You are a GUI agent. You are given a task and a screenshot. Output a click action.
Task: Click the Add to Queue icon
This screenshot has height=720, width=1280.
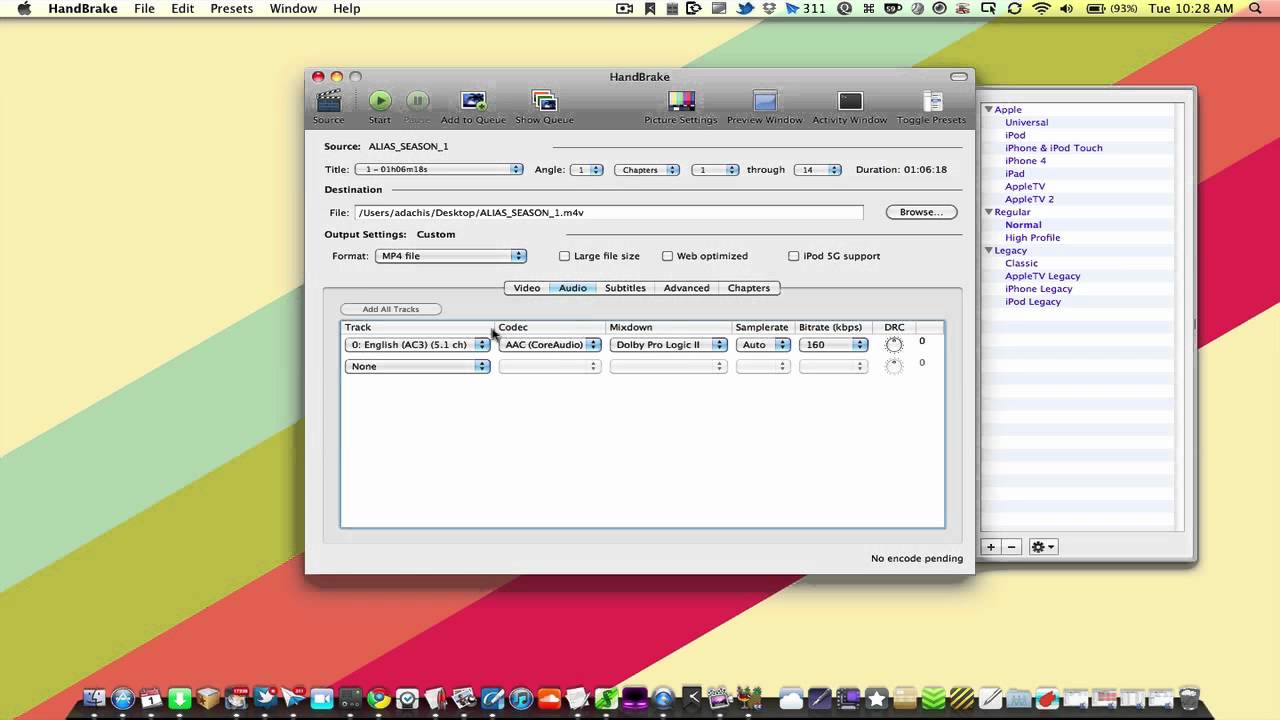pos(473,101)
